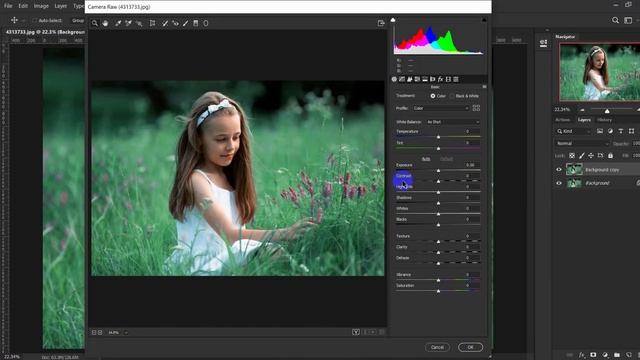640x360 pixels.
Task: Open the Split Toning panel tab icon
Action: point(425,79)
